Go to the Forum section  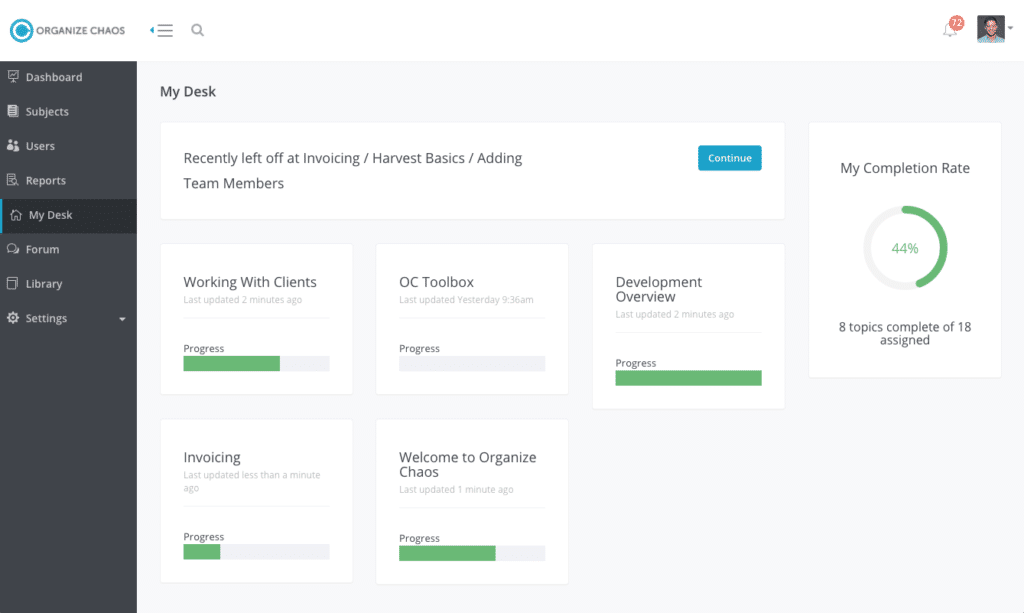tap(40, 249)
